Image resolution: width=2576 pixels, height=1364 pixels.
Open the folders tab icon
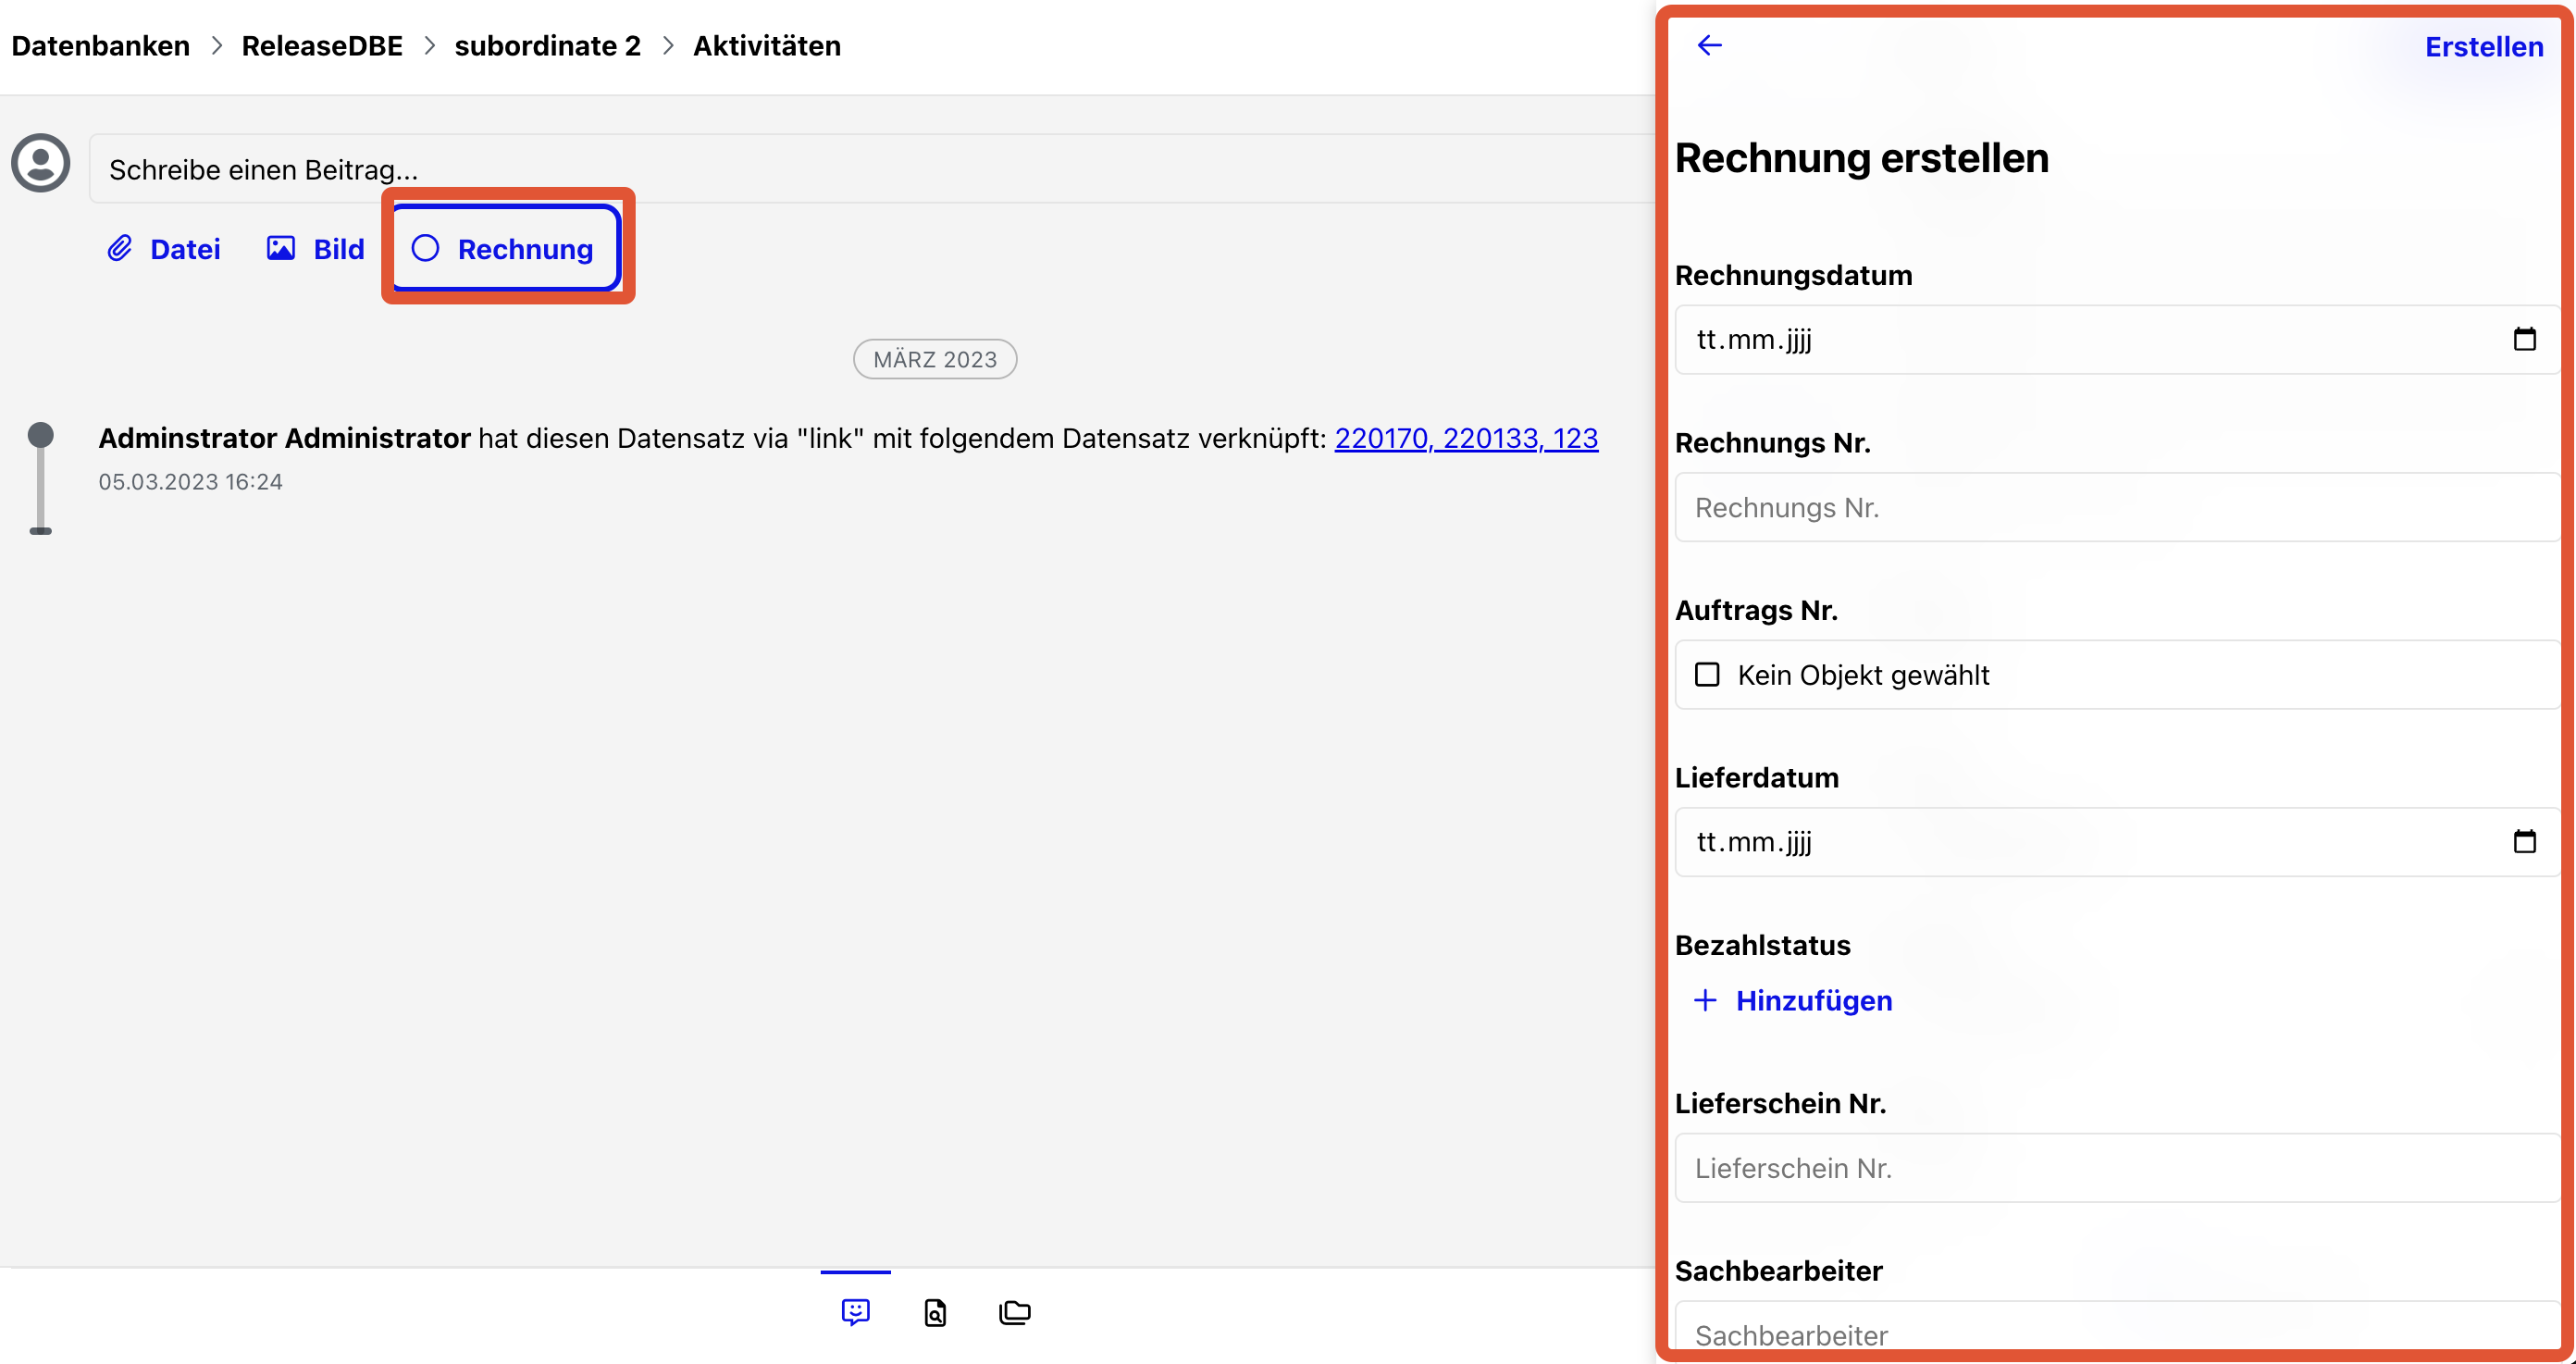tap(1014, 1312)
